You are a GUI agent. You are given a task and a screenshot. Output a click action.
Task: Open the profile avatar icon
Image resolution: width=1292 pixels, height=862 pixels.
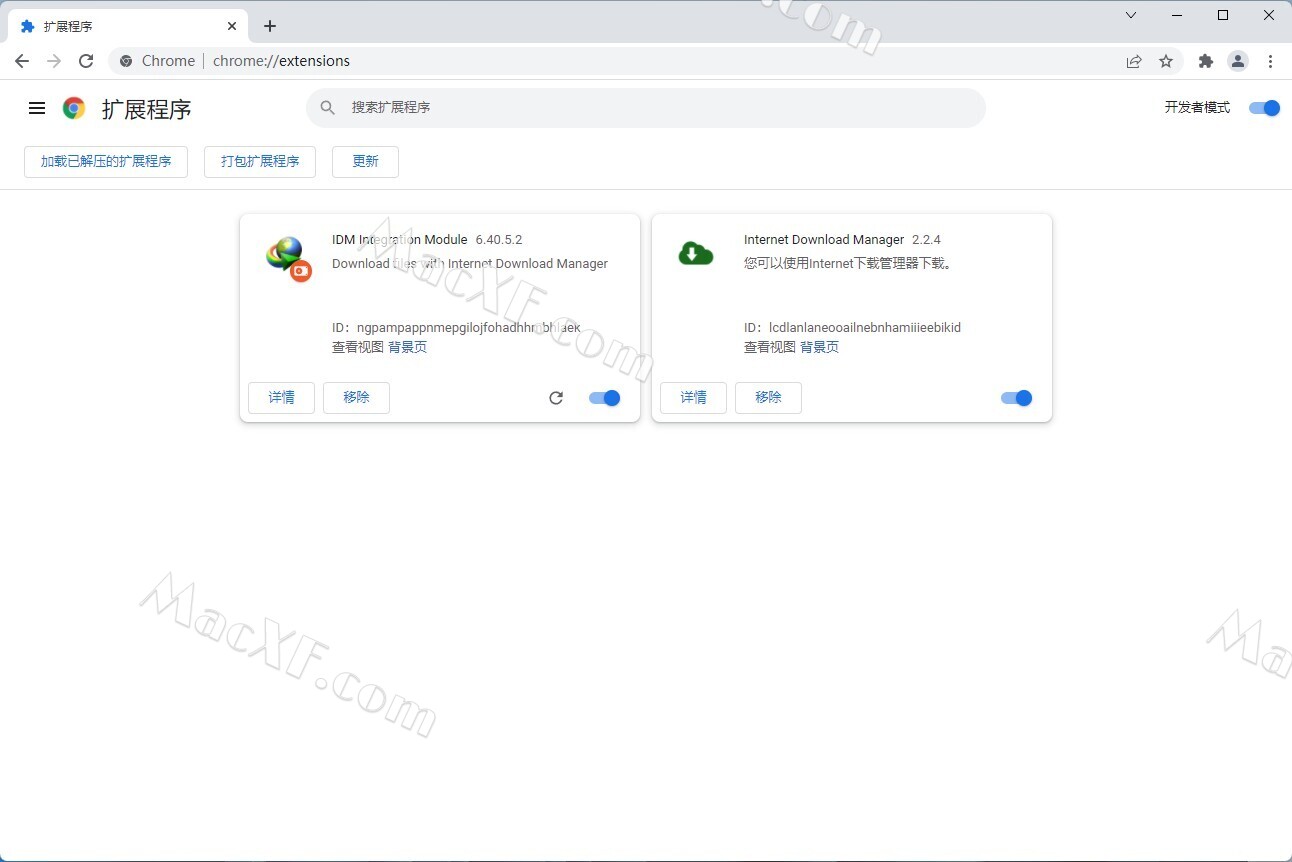[x=1238, y=61]
